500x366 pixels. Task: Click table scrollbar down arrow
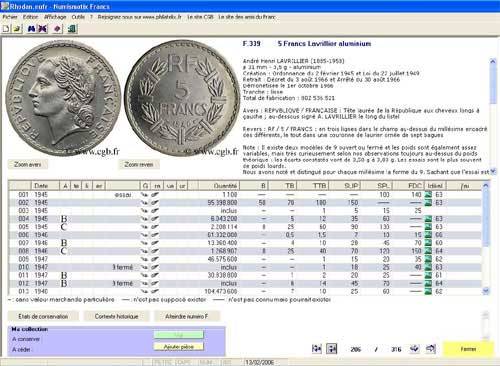click(486, 291)
